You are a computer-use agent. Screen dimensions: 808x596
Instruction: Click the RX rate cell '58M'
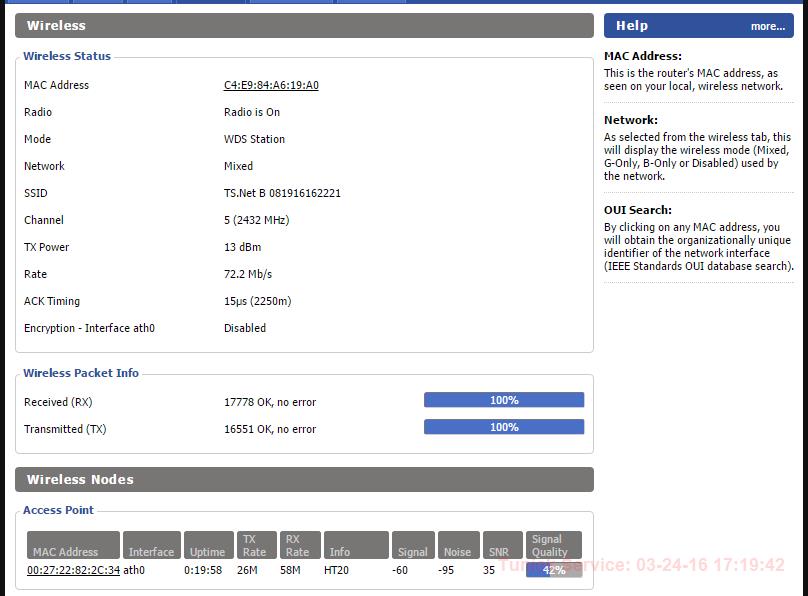[x=291, y=570]
